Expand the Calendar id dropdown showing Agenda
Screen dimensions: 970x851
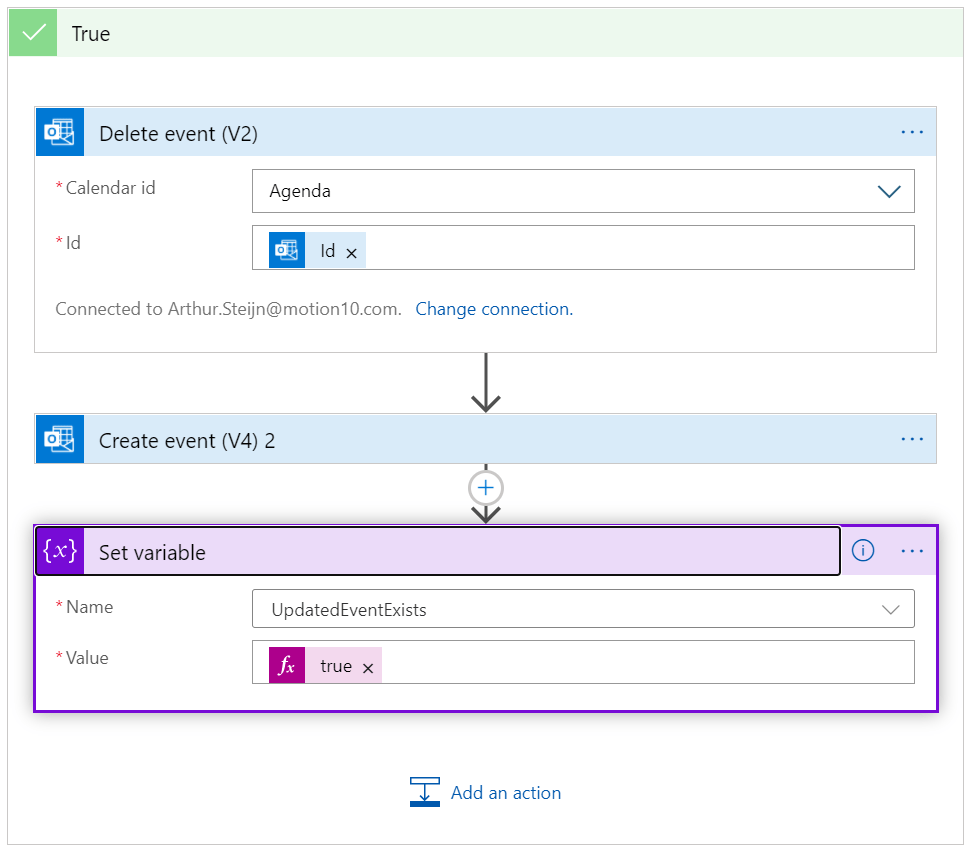click(888, 191)
